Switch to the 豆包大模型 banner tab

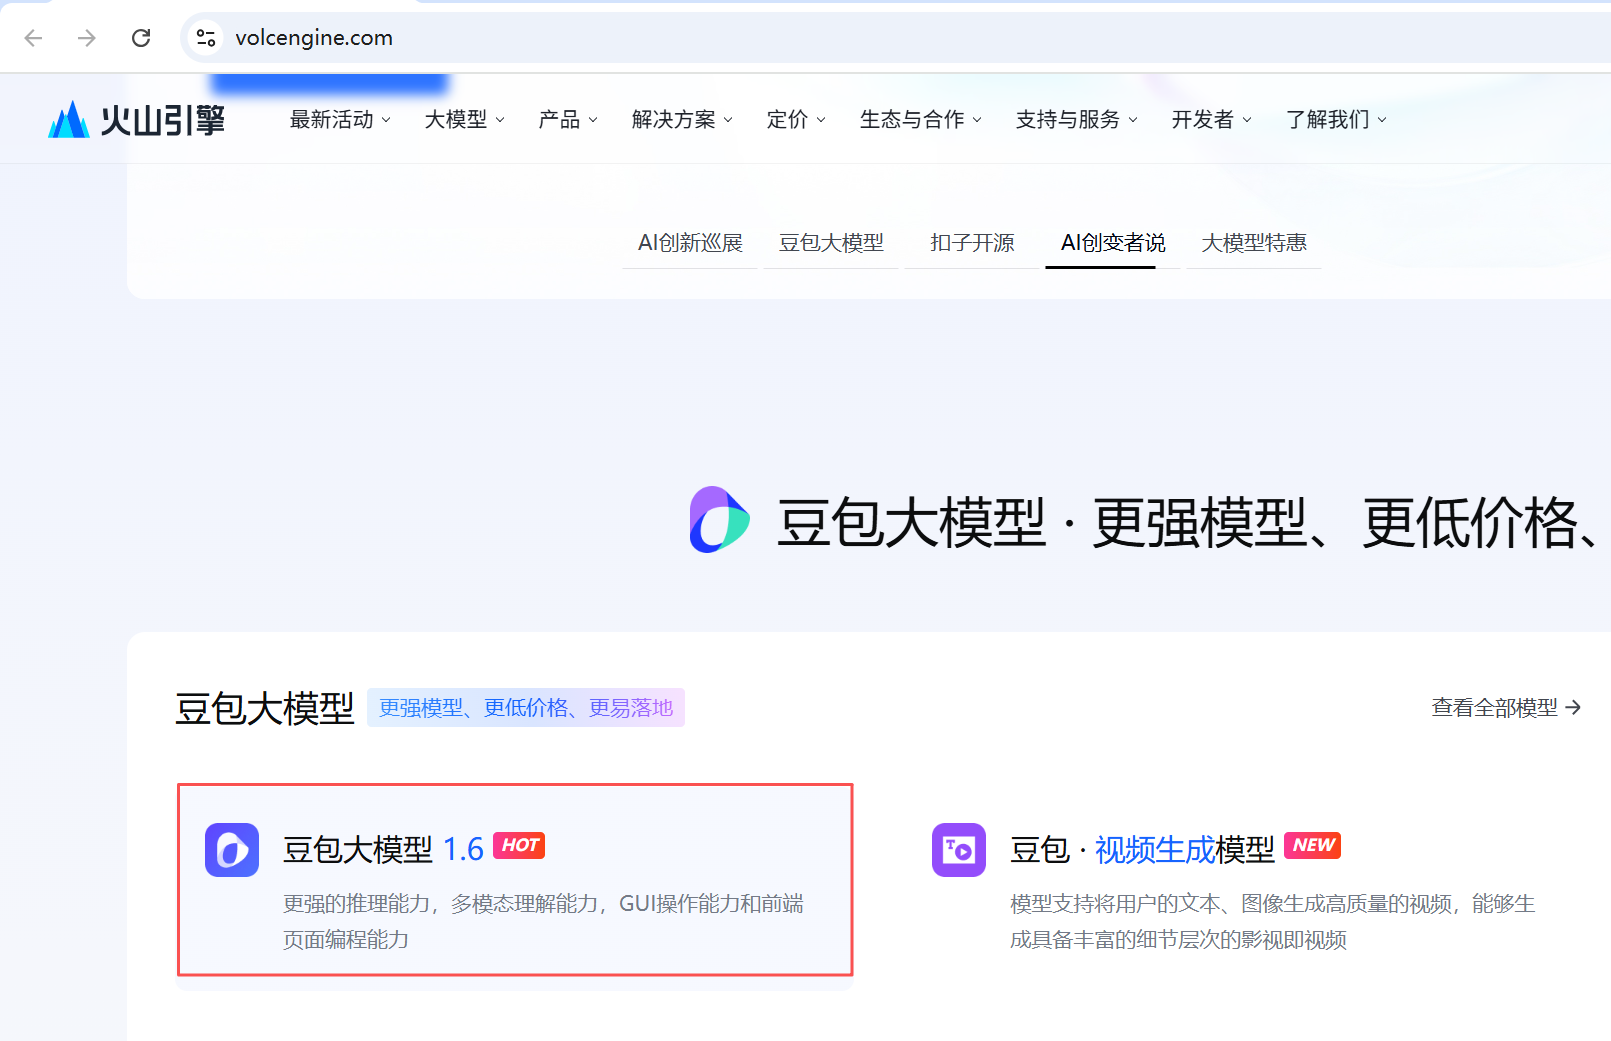tap(831, 243)
